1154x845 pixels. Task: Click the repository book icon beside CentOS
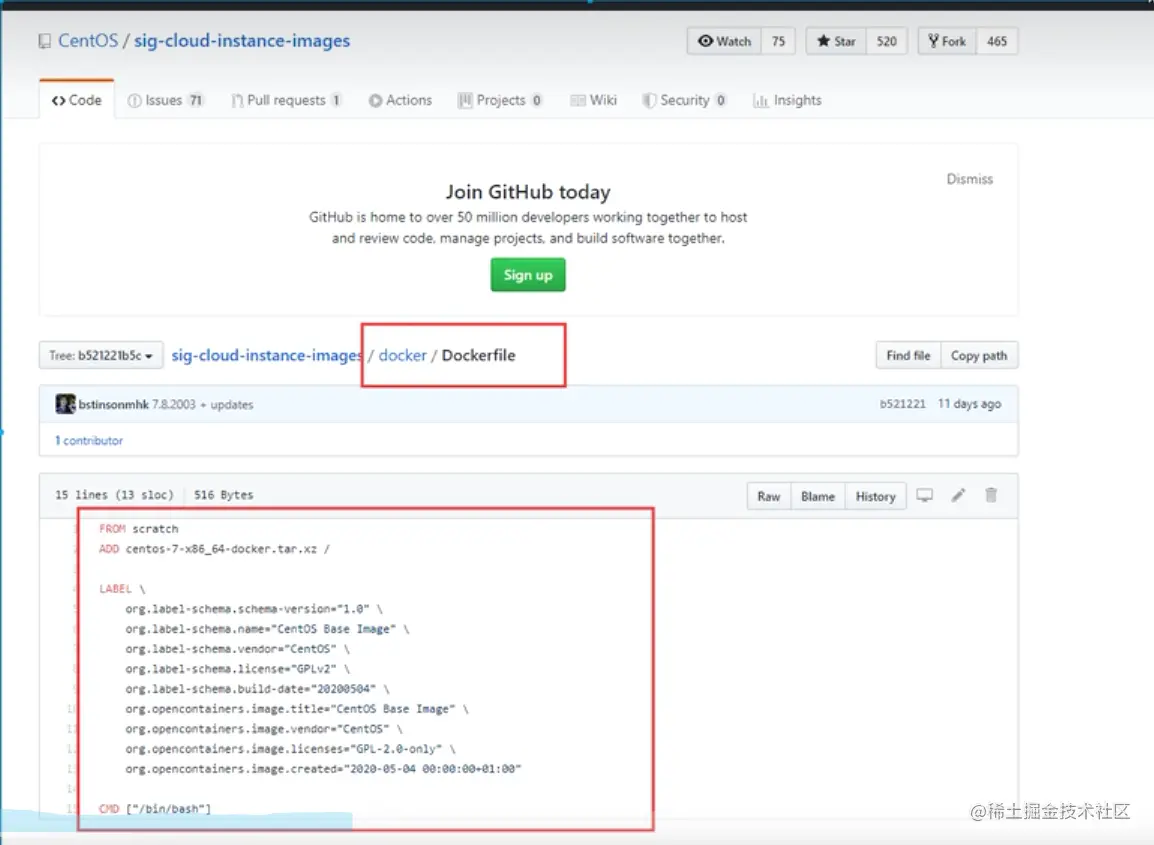pos(45,41)
